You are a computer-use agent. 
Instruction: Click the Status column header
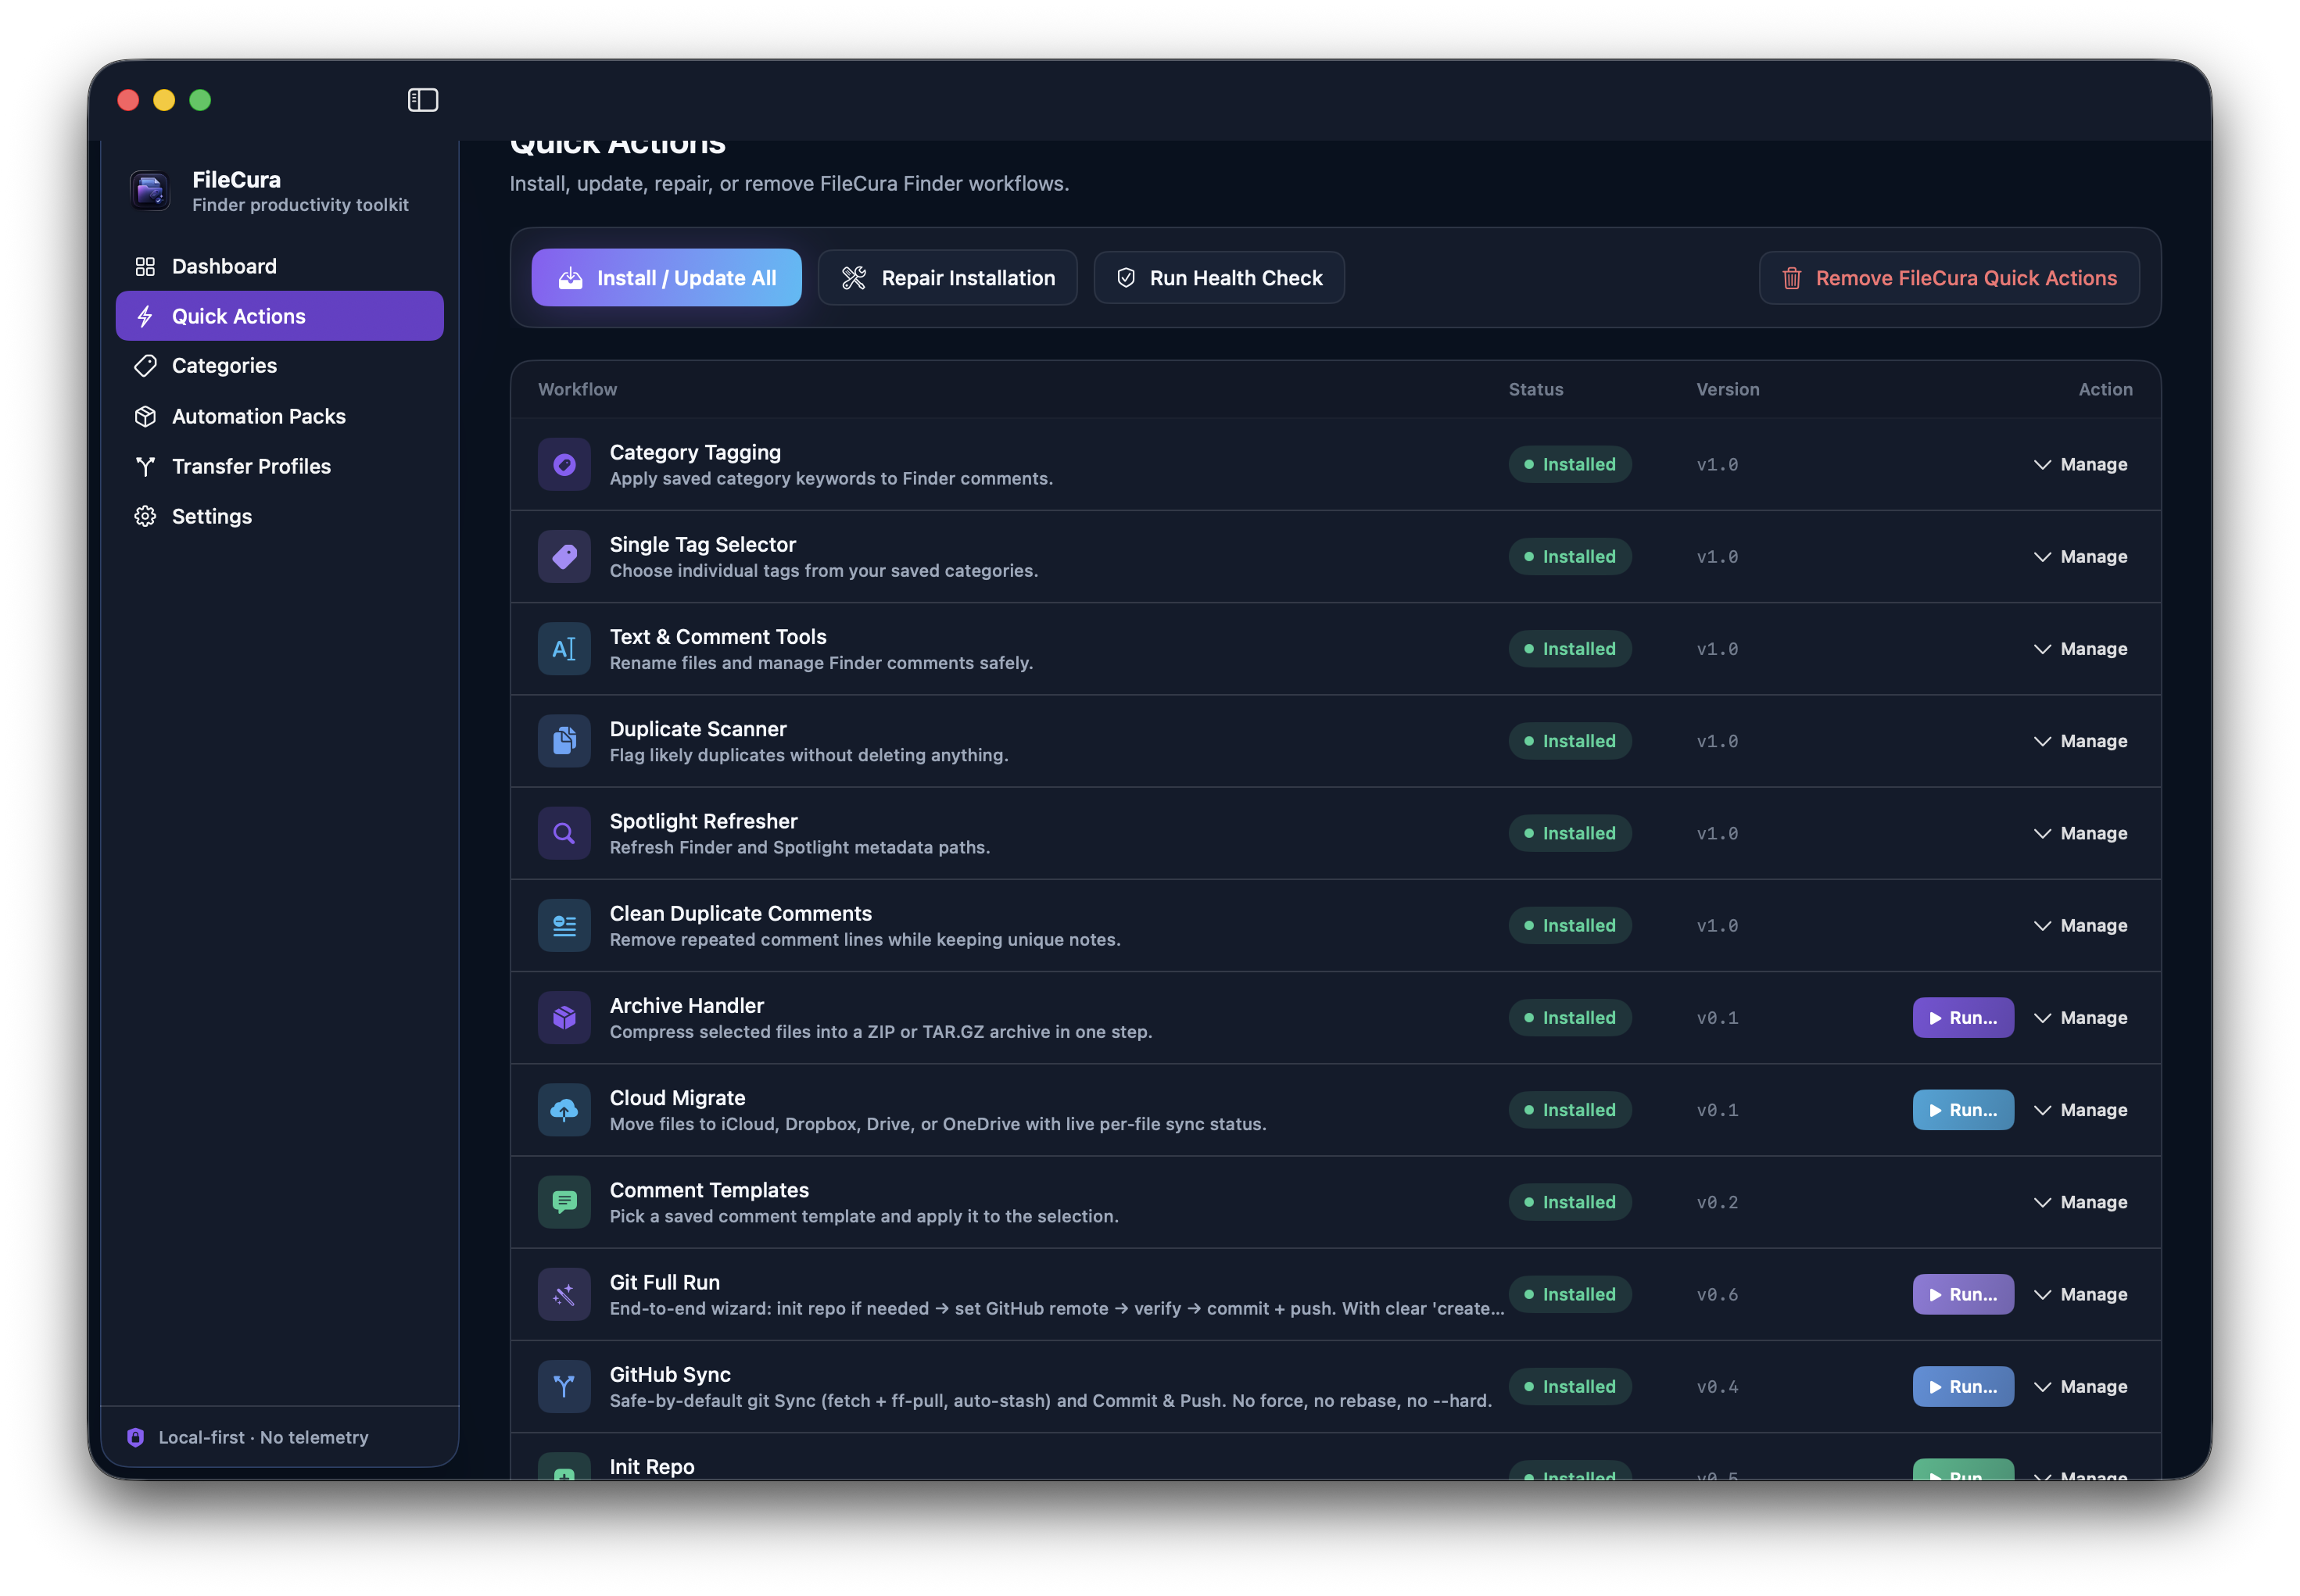click(1535, 389)
